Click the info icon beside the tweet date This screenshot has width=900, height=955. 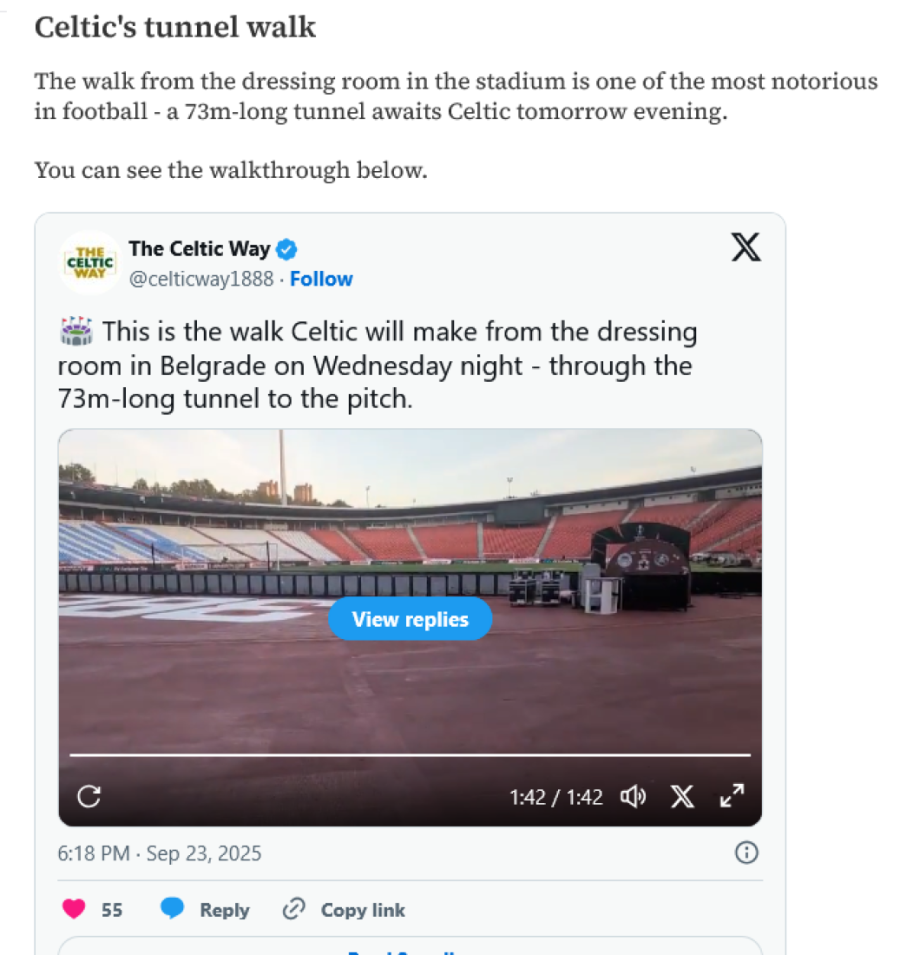point(746,853)
